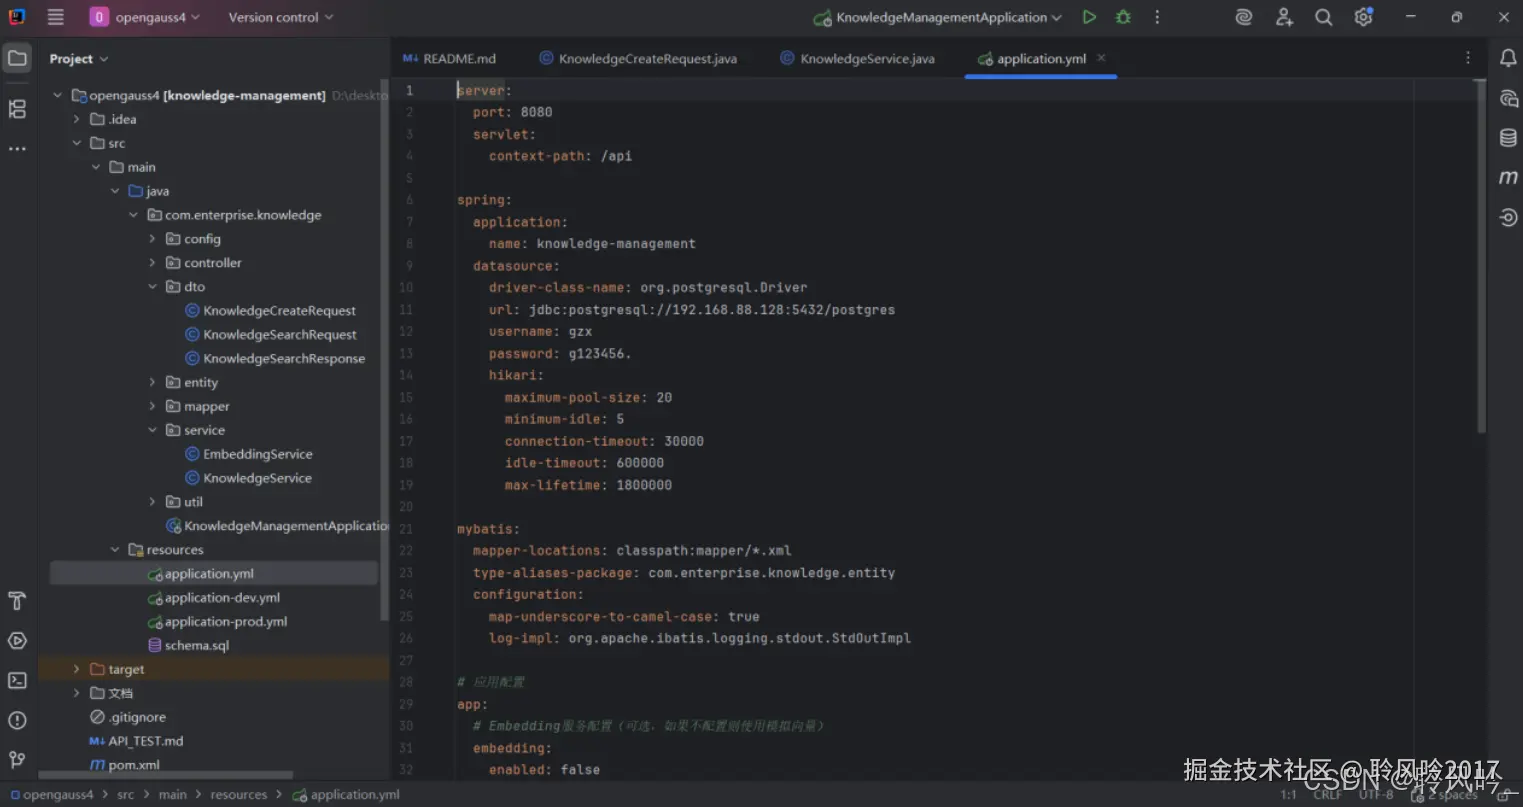
Task: Collapse the dto package
Action: point(152,287)
